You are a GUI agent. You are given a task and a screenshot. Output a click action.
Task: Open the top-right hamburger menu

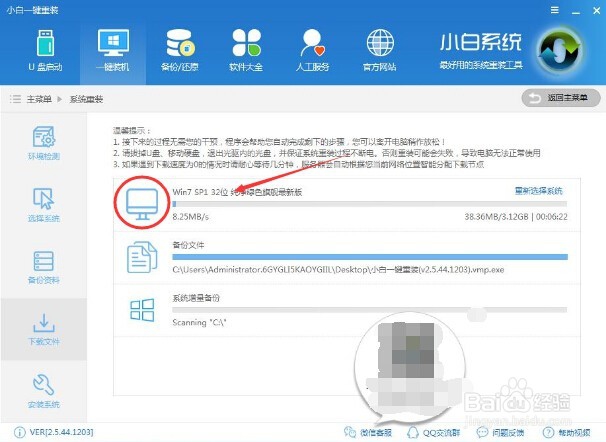coord(555,10)
